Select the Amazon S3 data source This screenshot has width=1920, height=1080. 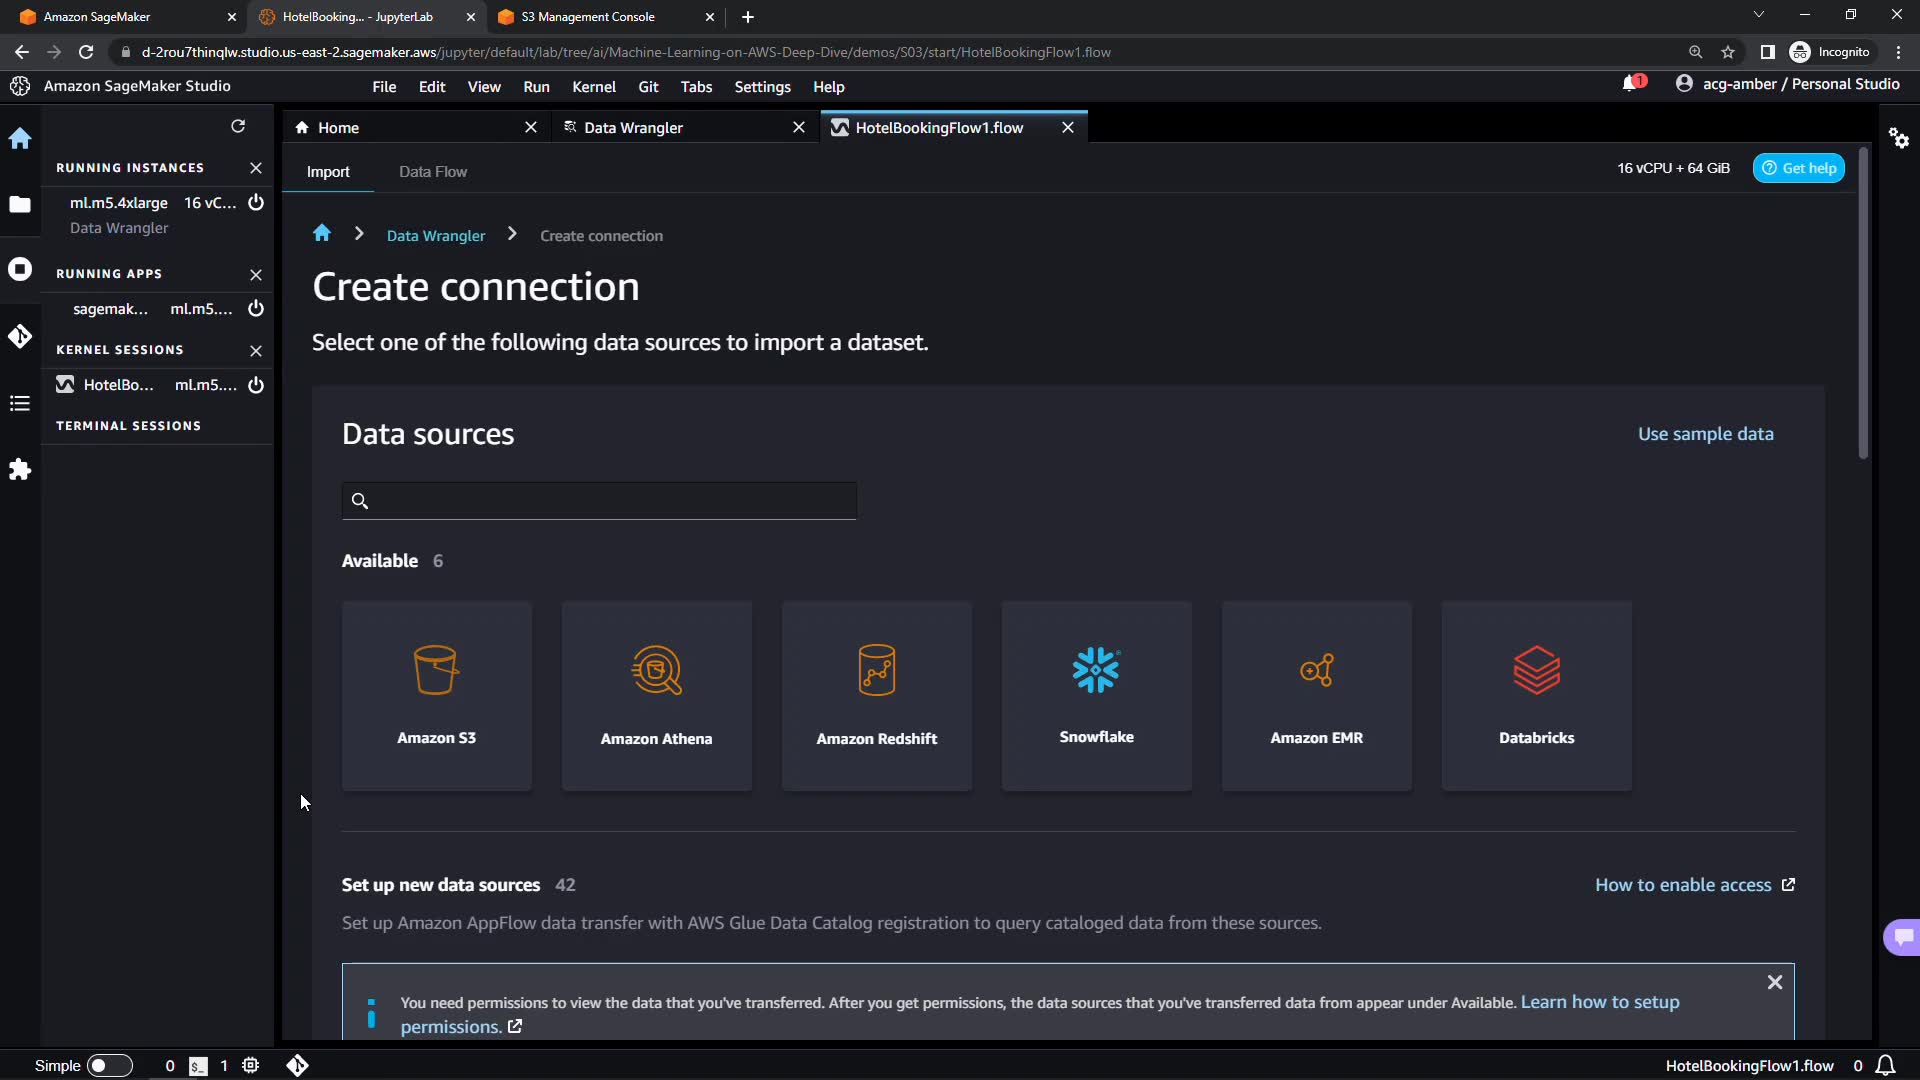(x=436, y=695)
